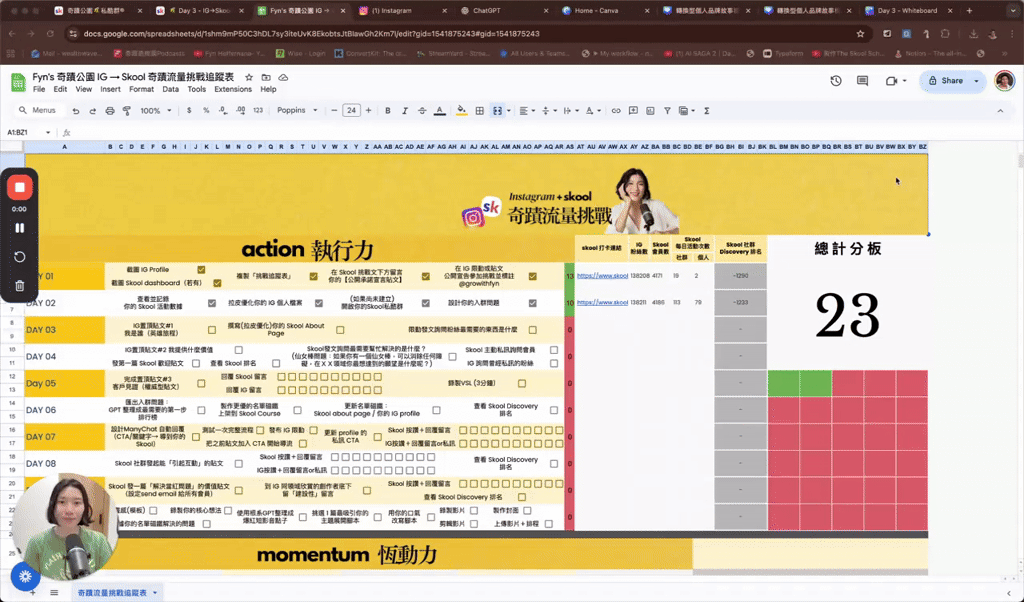Uncheck '截圖 Skool dashboard' checkbox
The height and width of the screenshot is (602, 1024).
217,283
